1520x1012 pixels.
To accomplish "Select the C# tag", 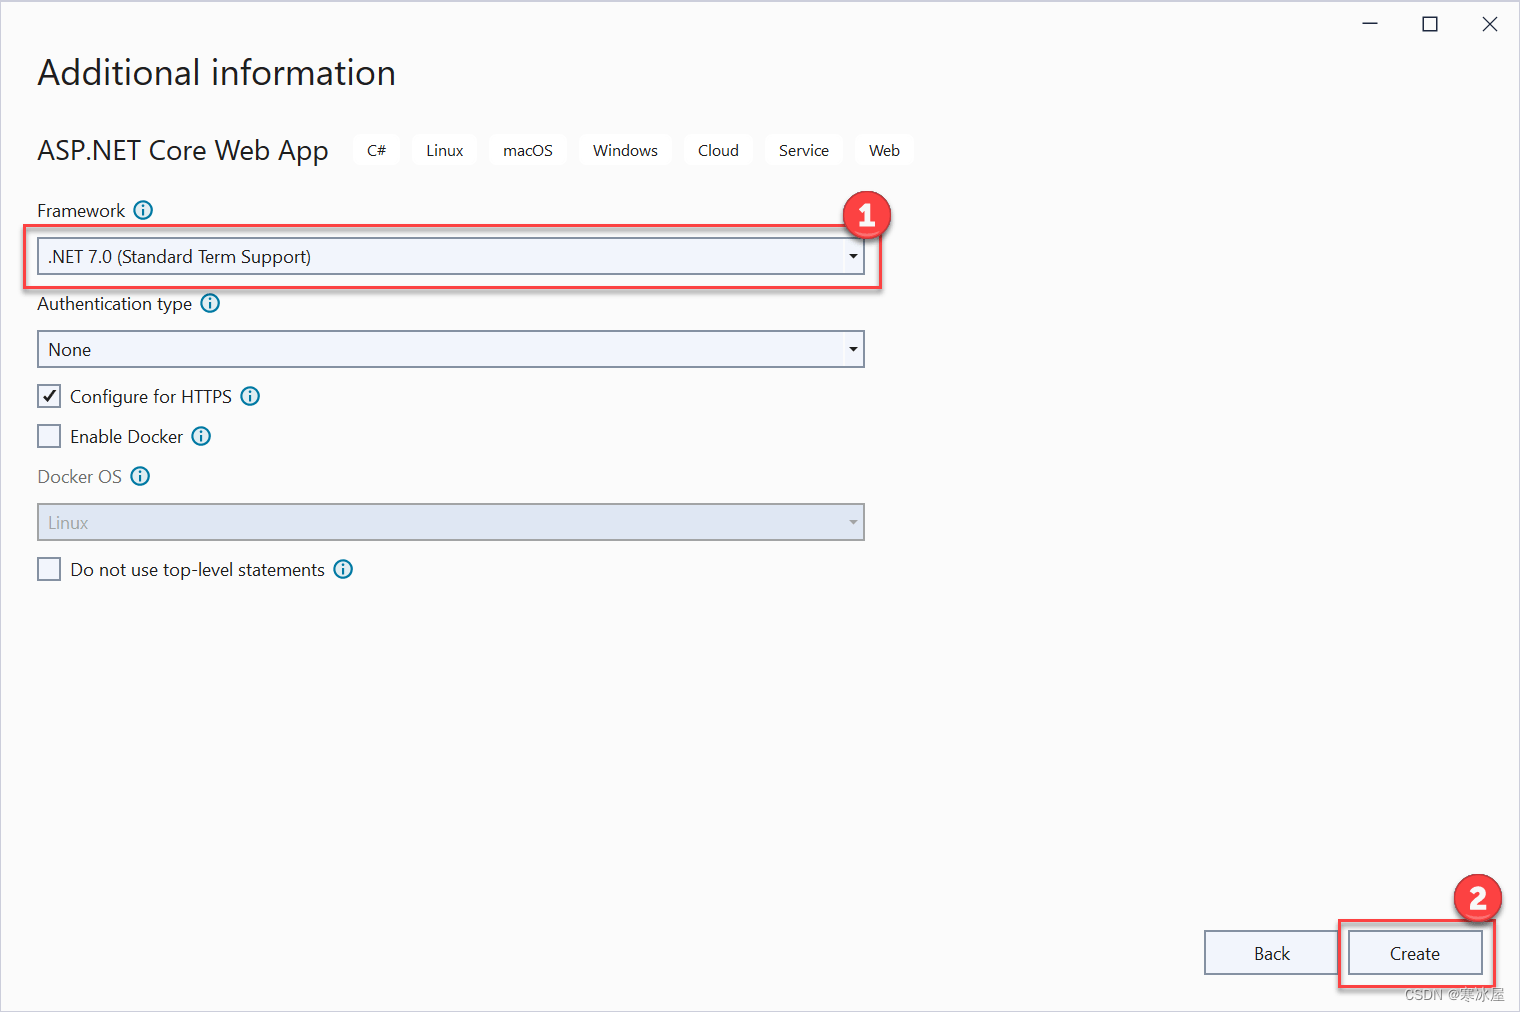I will 376,150.
